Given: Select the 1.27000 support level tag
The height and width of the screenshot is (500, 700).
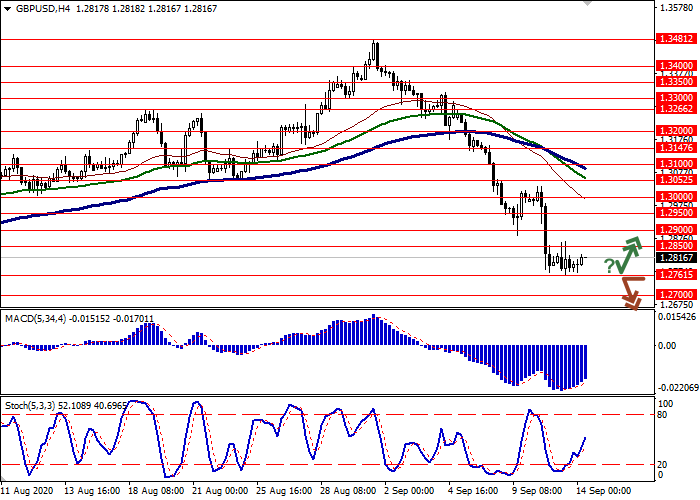Looking at the screenshot, I should (676, 296).
